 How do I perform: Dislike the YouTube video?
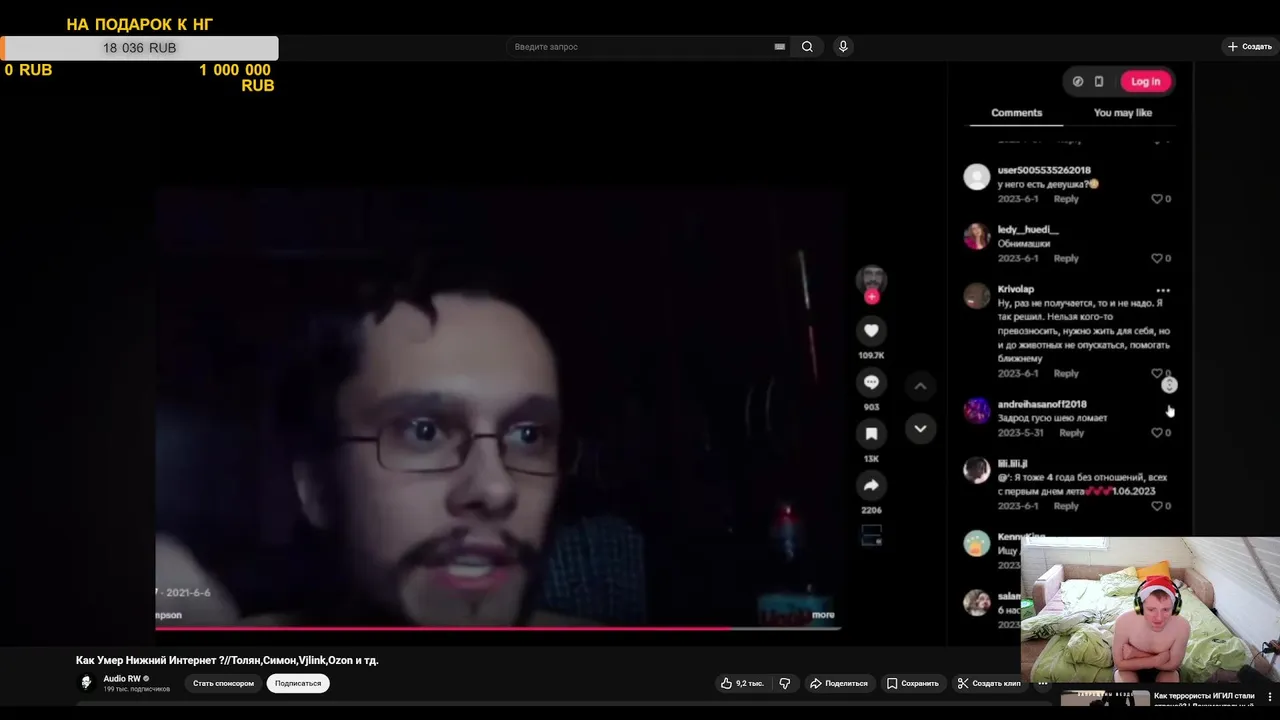tap(785, 683)
